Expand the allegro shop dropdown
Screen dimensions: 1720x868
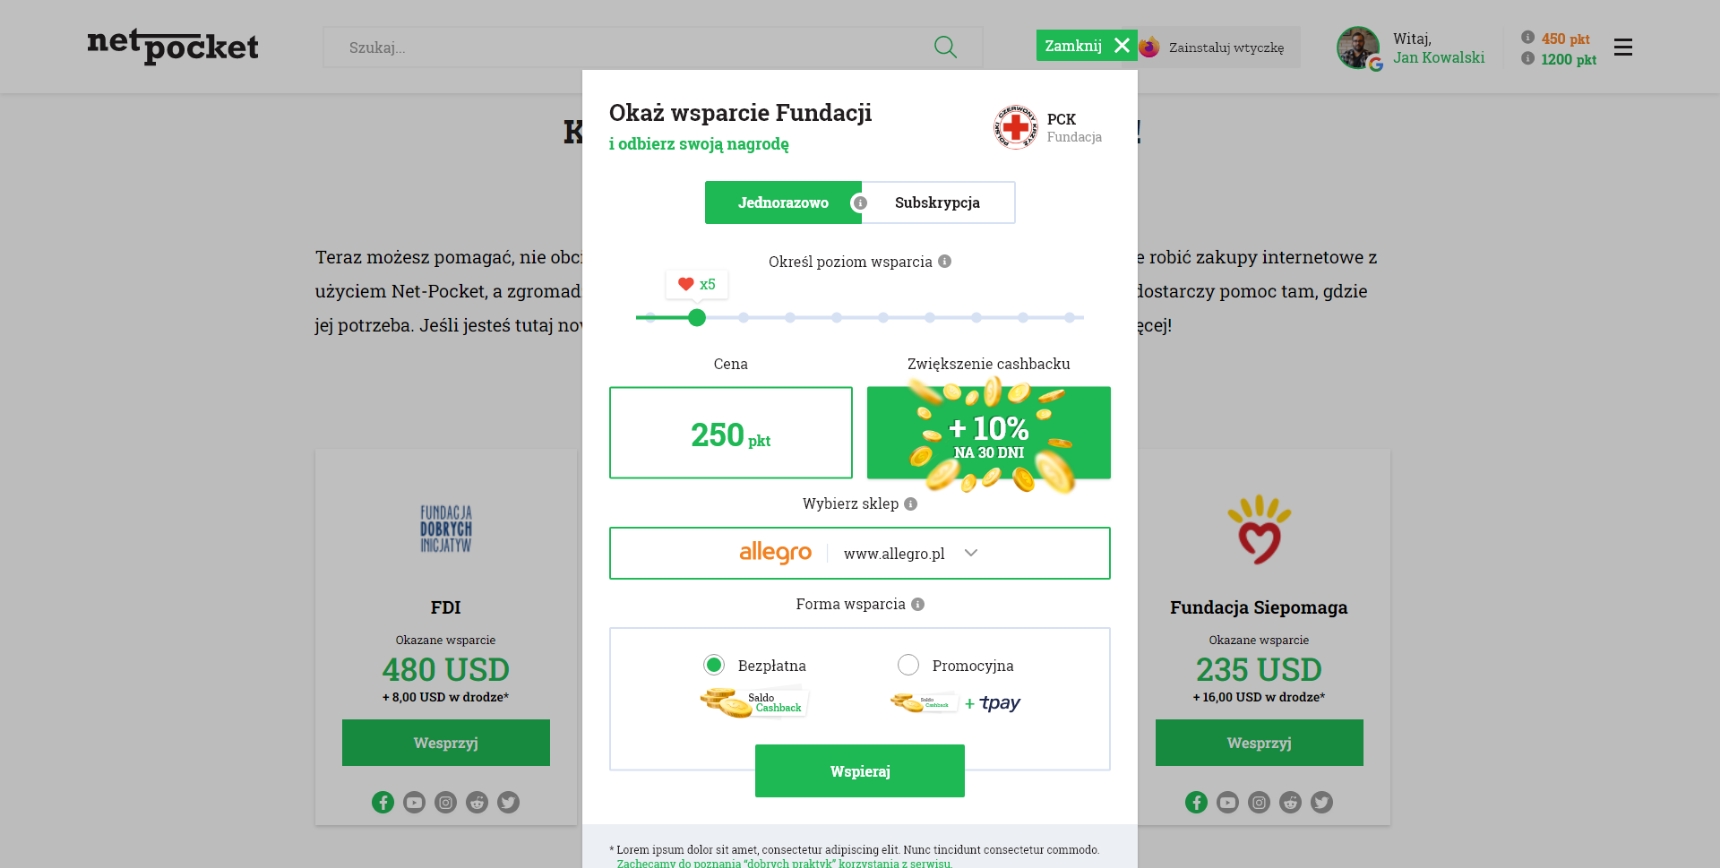(x=860, y=553)
